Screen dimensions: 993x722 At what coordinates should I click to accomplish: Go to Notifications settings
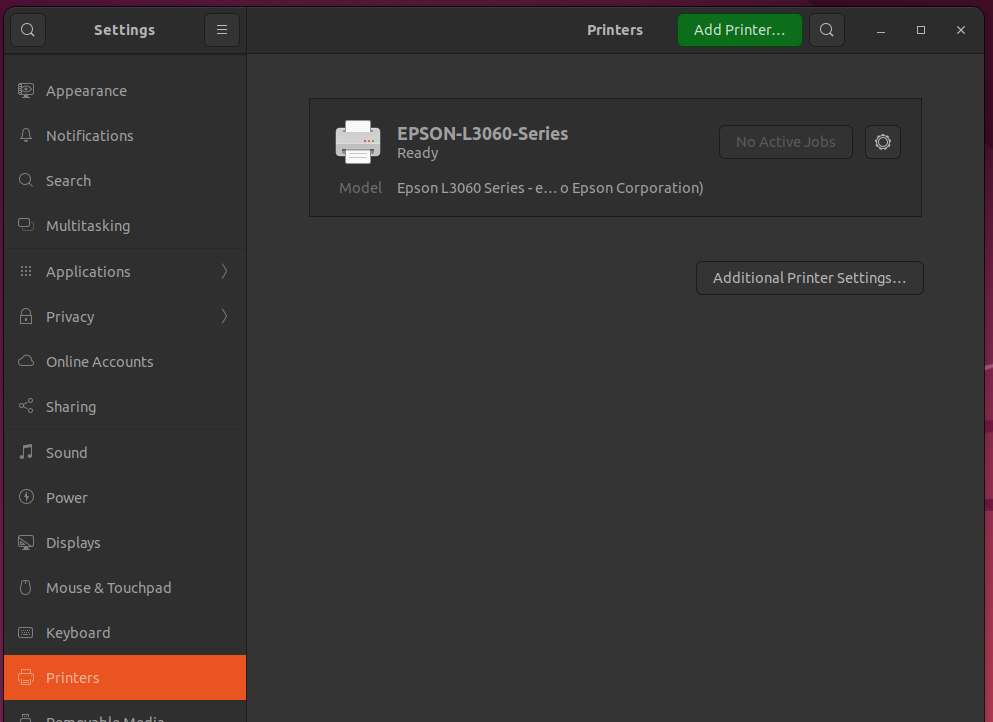pos(125,136)
